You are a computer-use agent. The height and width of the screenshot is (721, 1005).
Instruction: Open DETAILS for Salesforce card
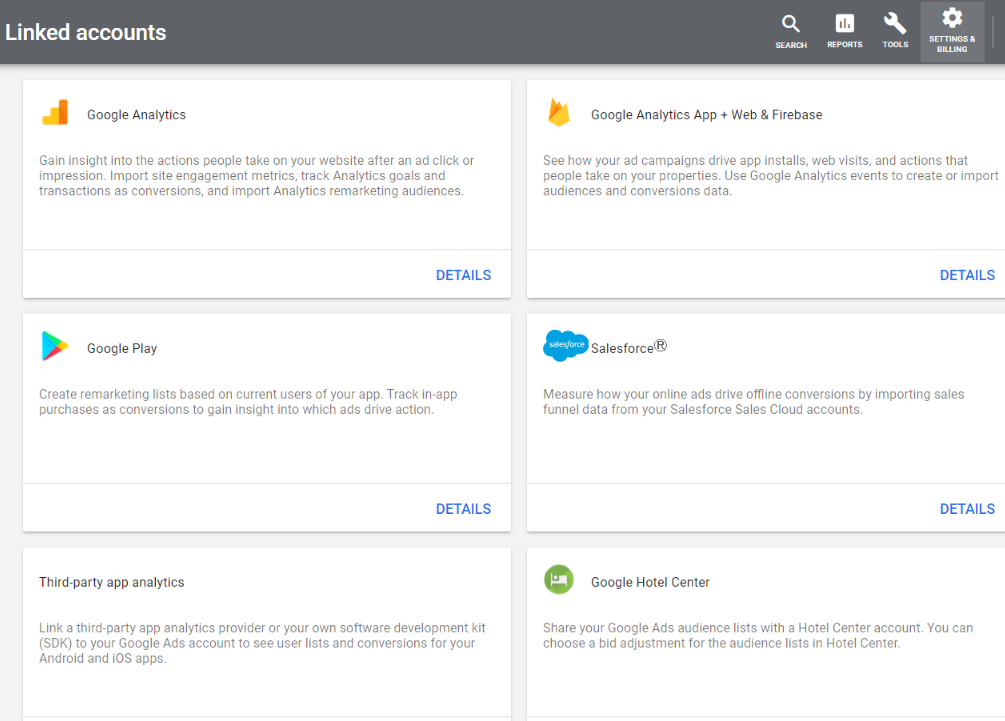967,509
